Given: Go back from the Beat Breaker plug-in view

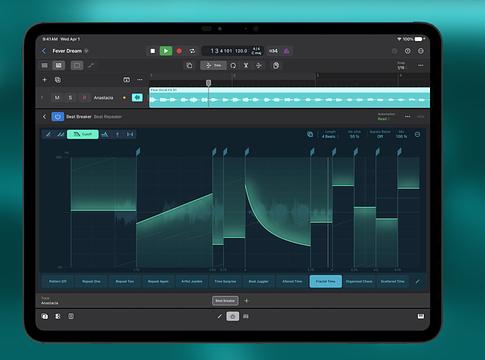Looking at the screenshot, I should click(44, 117).
